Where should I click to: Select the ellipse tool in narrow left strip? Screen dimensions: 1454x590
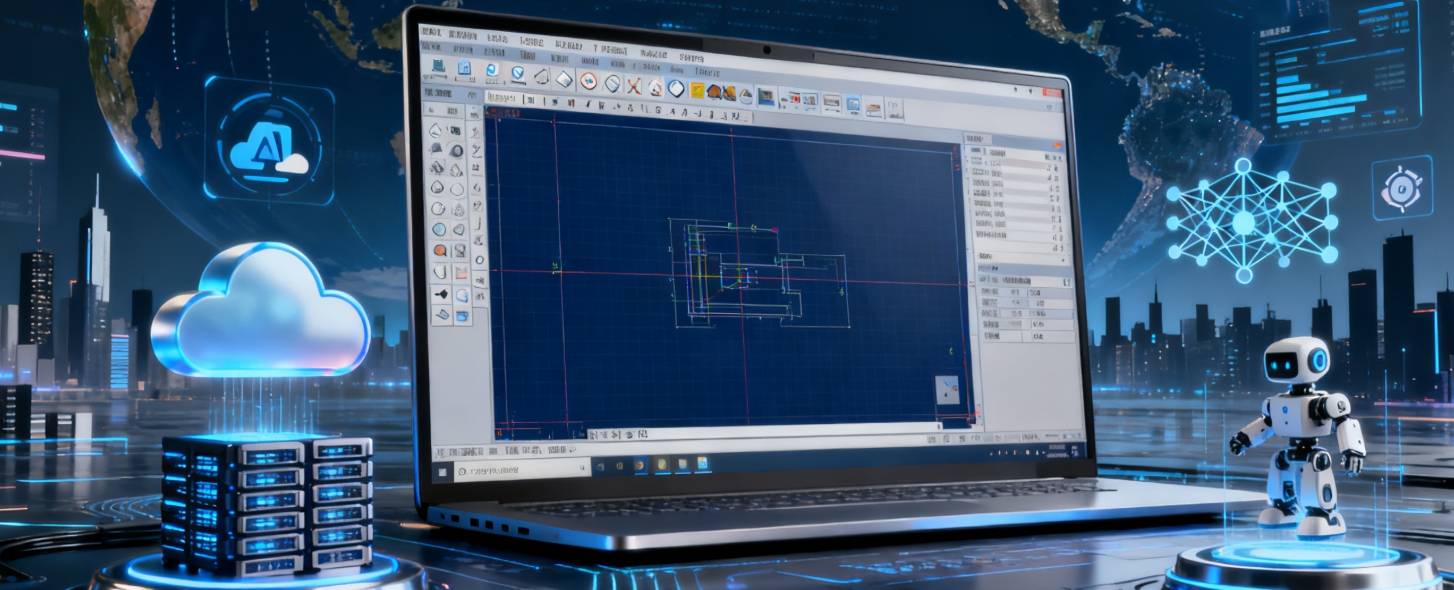[x=479, y=260]
